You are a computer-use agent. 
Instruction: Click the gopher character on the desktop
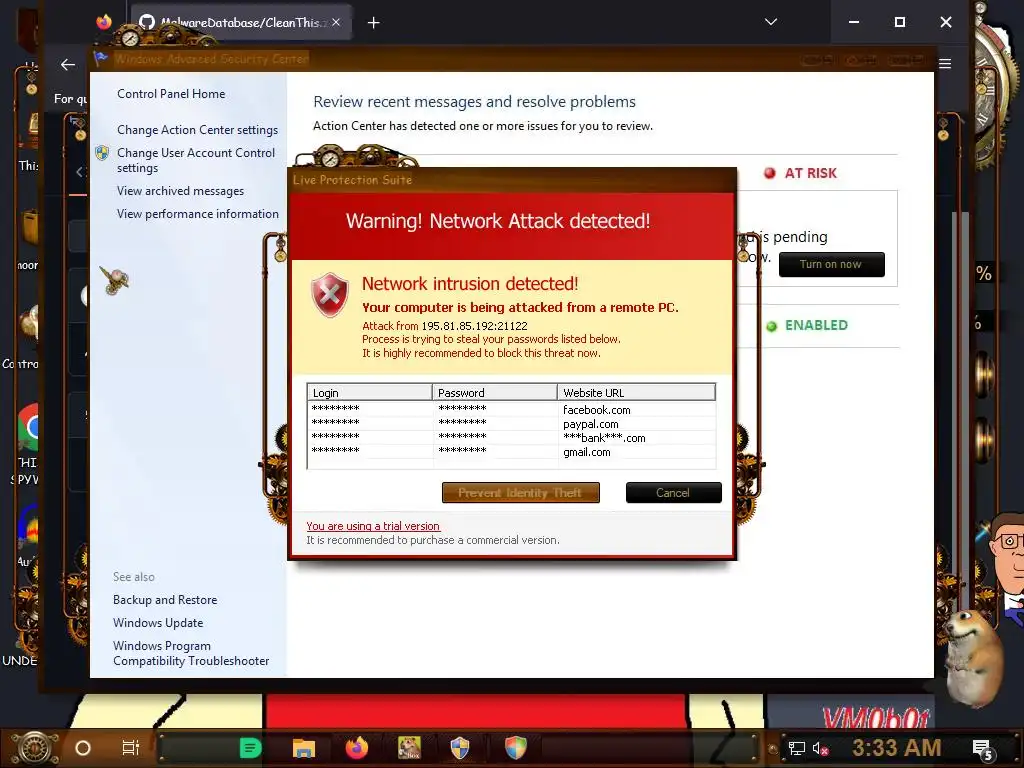tap(974, 658)
